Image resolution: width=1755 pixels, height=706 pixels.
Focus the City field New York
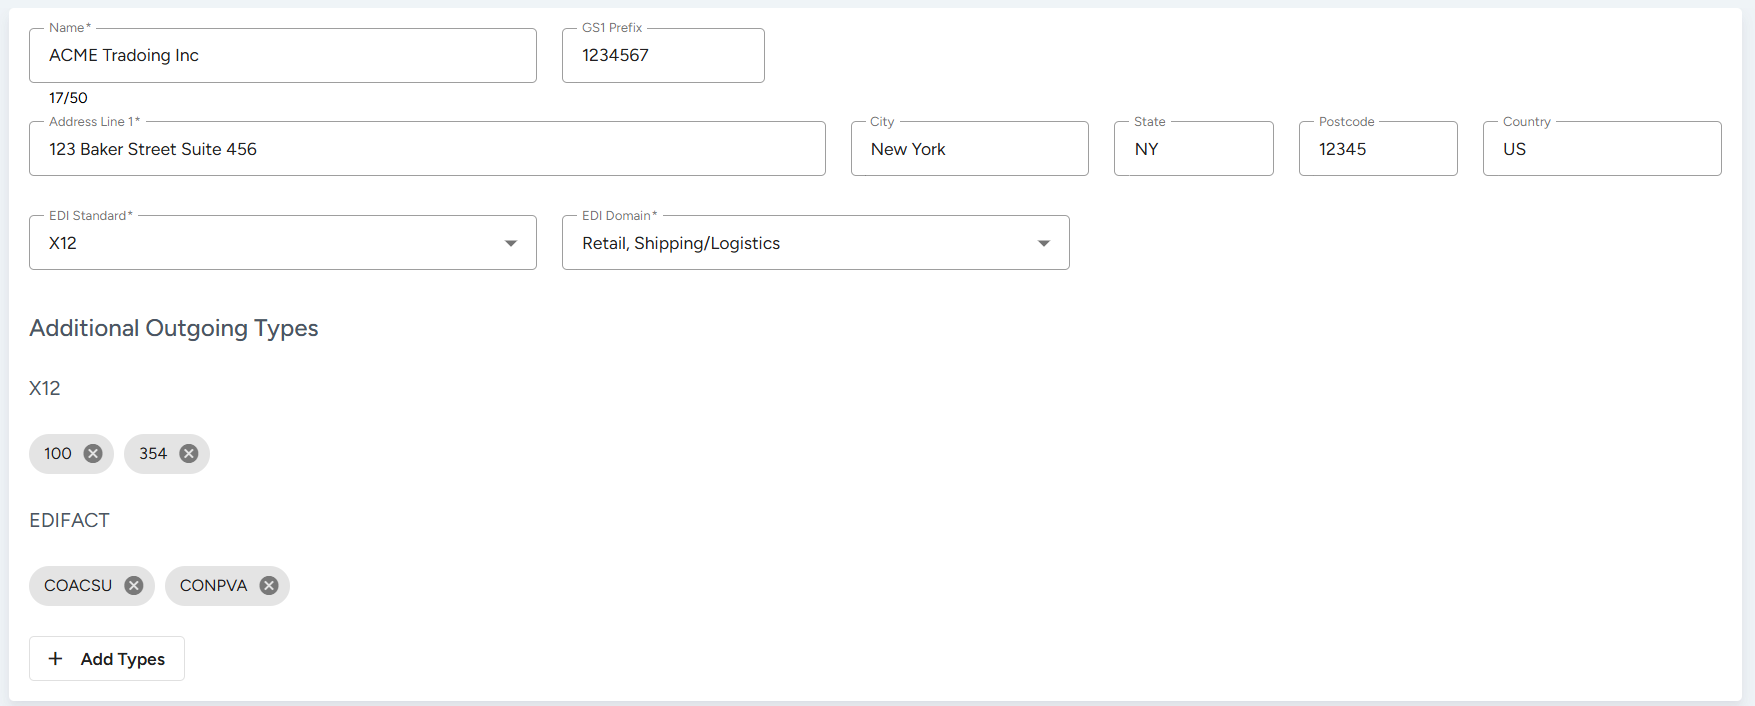[970, 149]
